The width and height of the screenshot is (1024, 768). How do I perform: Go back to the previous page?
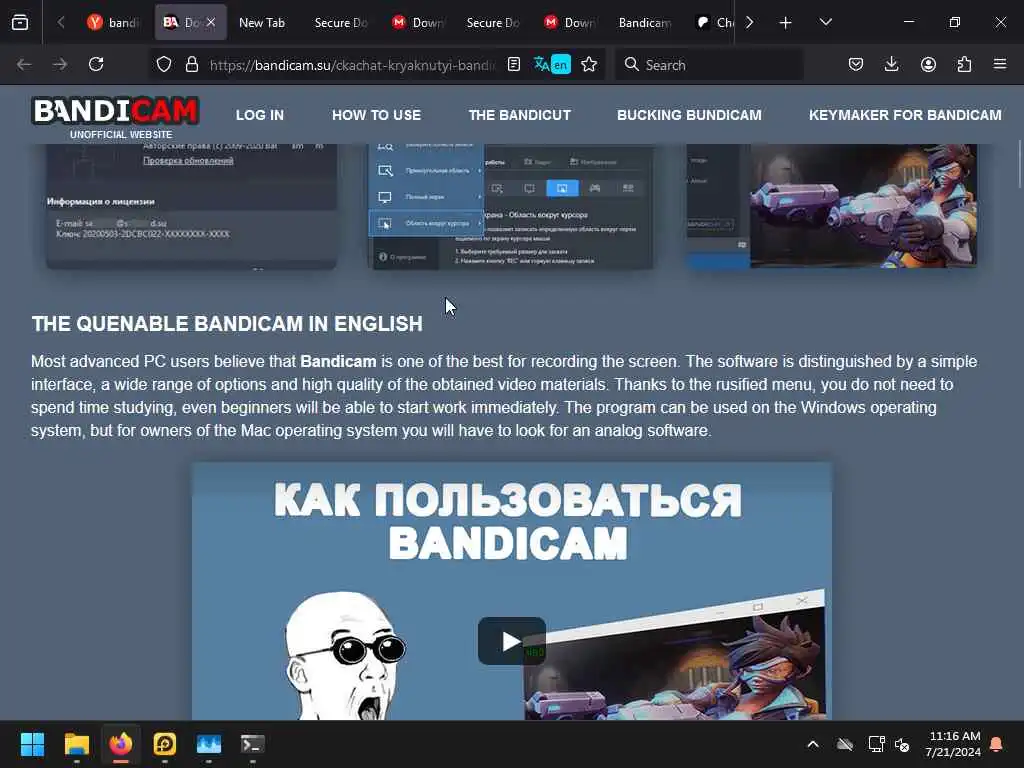tap(24, 64)
